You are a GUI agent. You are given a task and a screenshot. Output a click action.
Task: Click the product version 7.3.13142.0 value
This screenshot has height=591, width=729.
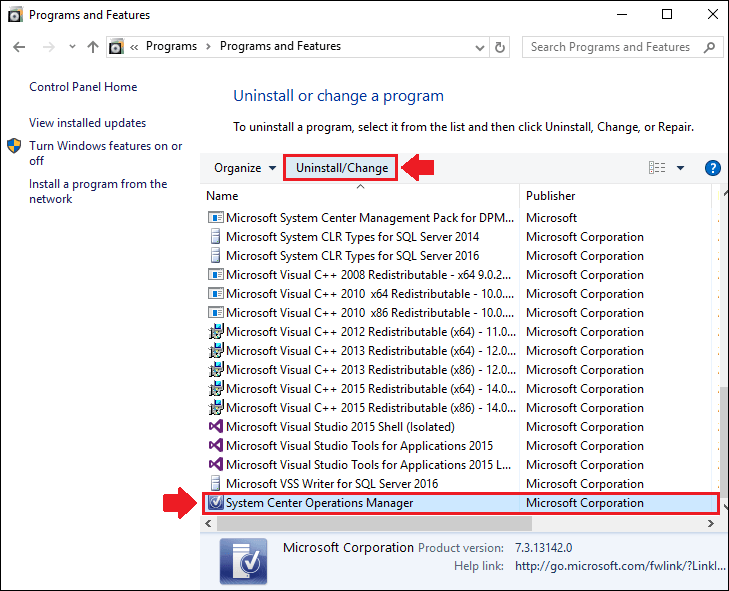click(x=543, y=548)
